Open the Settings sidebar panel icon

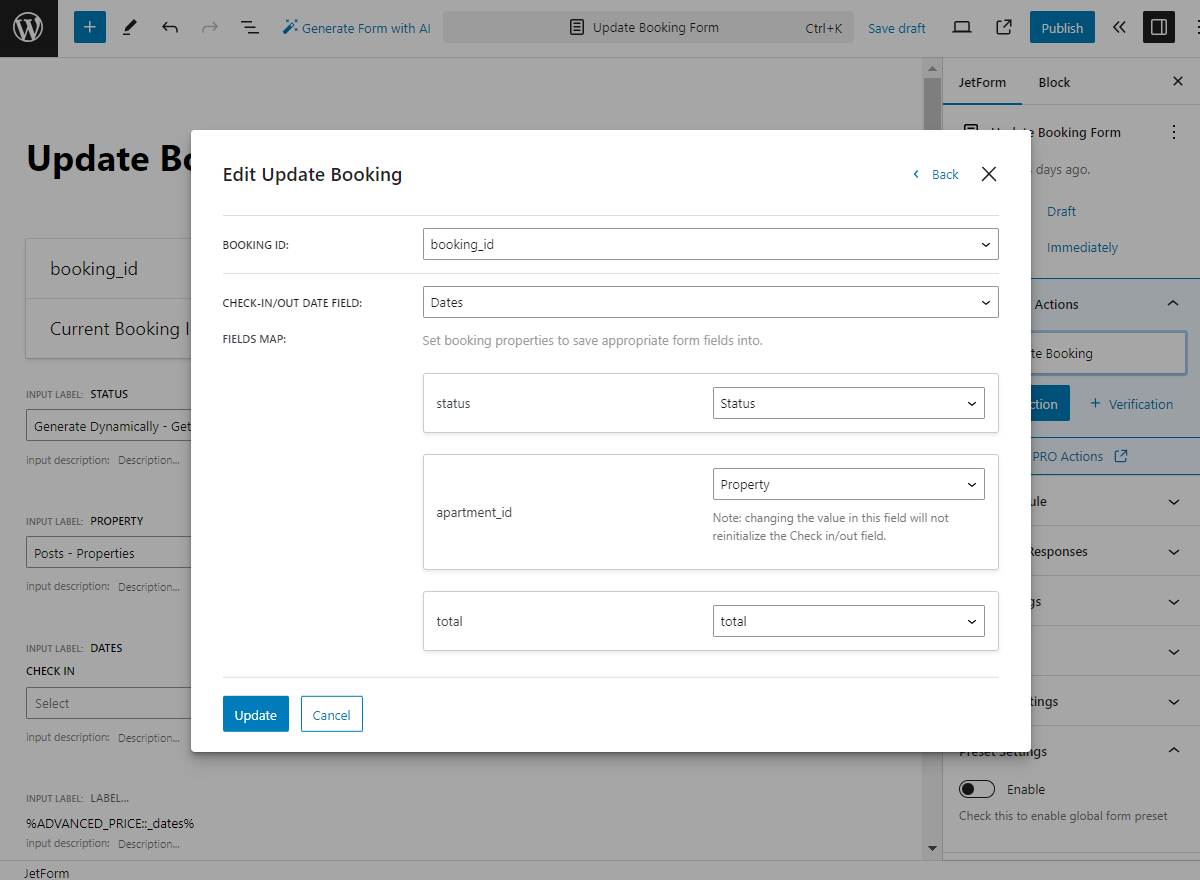point(1159,27)
